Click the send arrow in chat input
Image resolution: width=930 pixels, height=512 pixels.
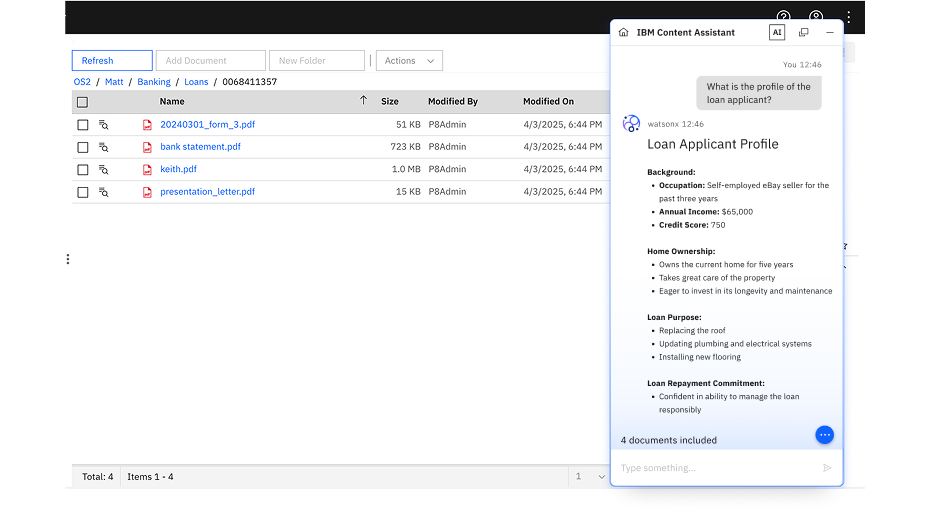pyautogui.click(x=827, y=468)
